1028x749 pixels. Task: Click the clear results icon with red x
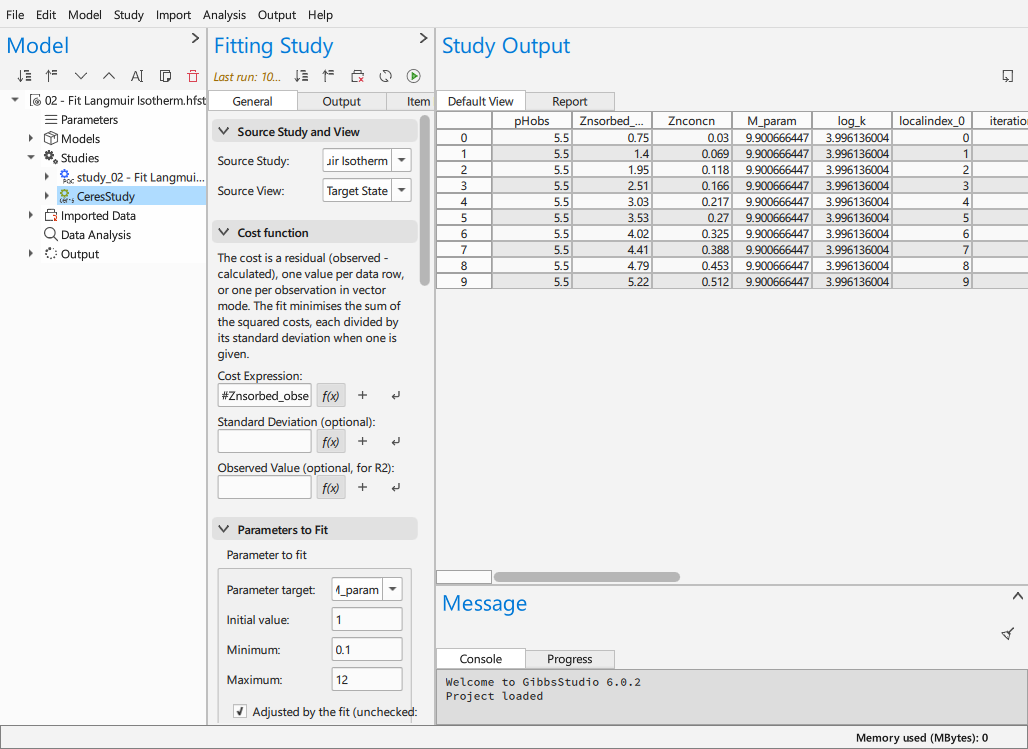pyautogui.click(x=357, y=76)
